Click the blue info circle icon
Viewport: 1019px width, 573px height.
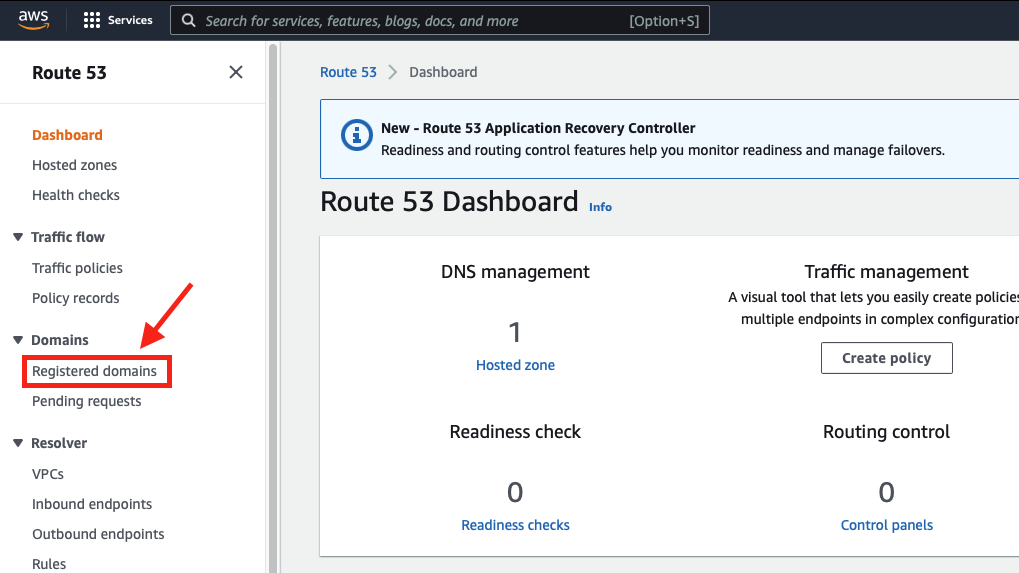pos(356,135)
